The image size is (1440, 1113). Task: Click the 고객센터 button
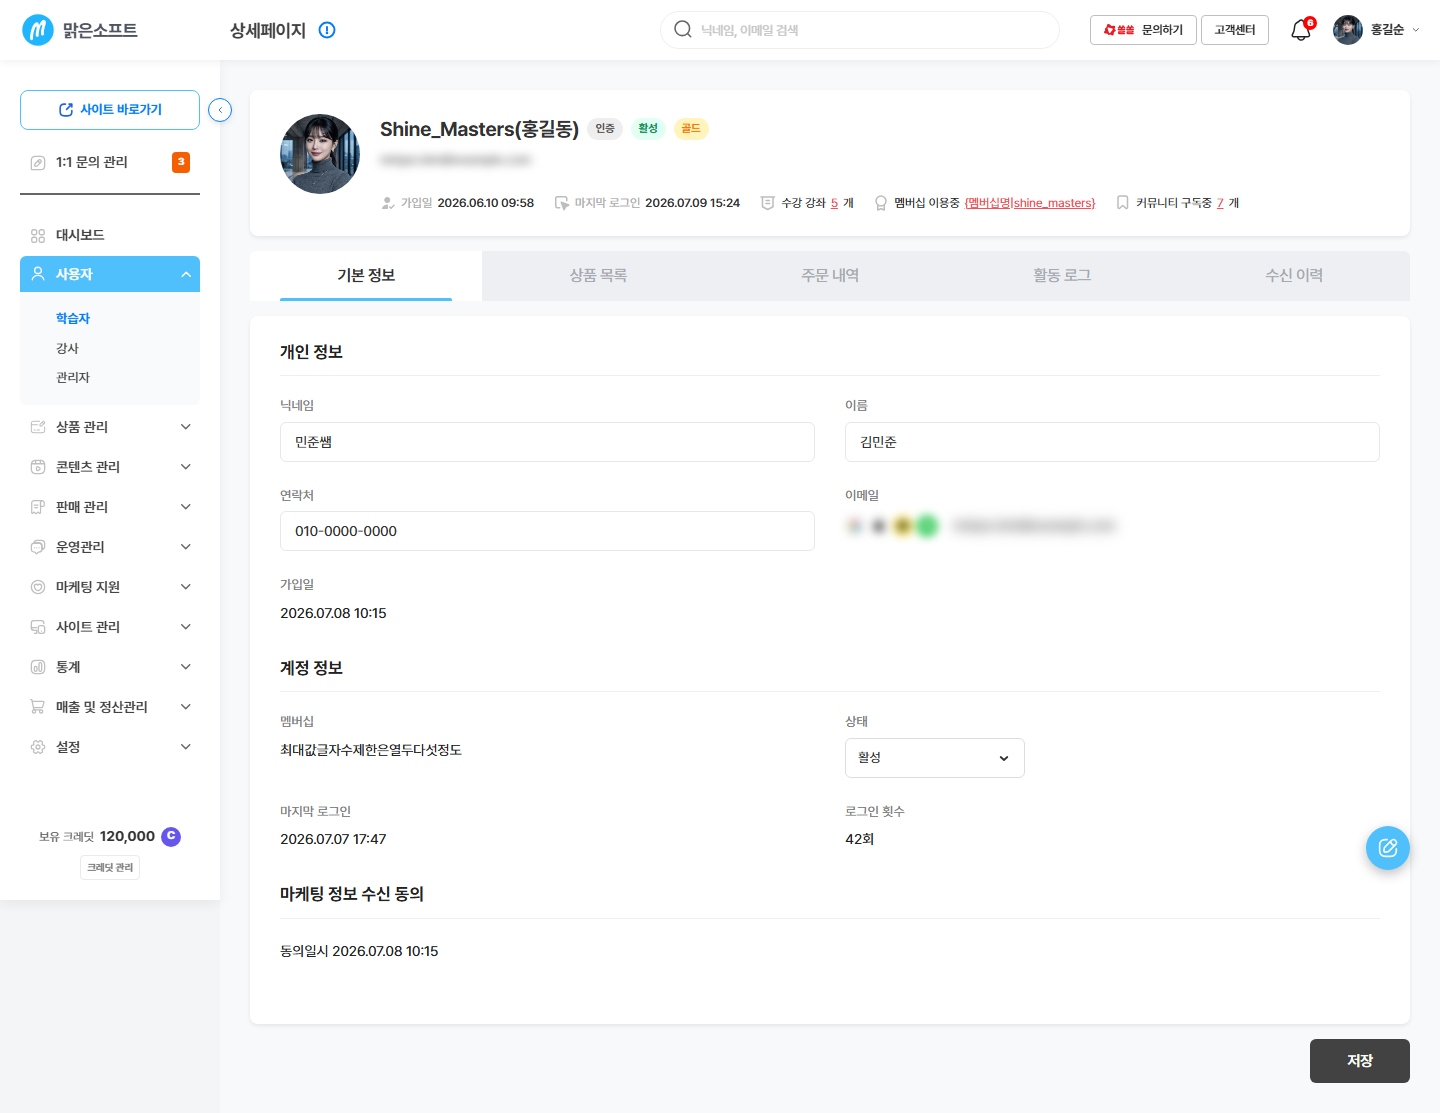[1235, 30]
